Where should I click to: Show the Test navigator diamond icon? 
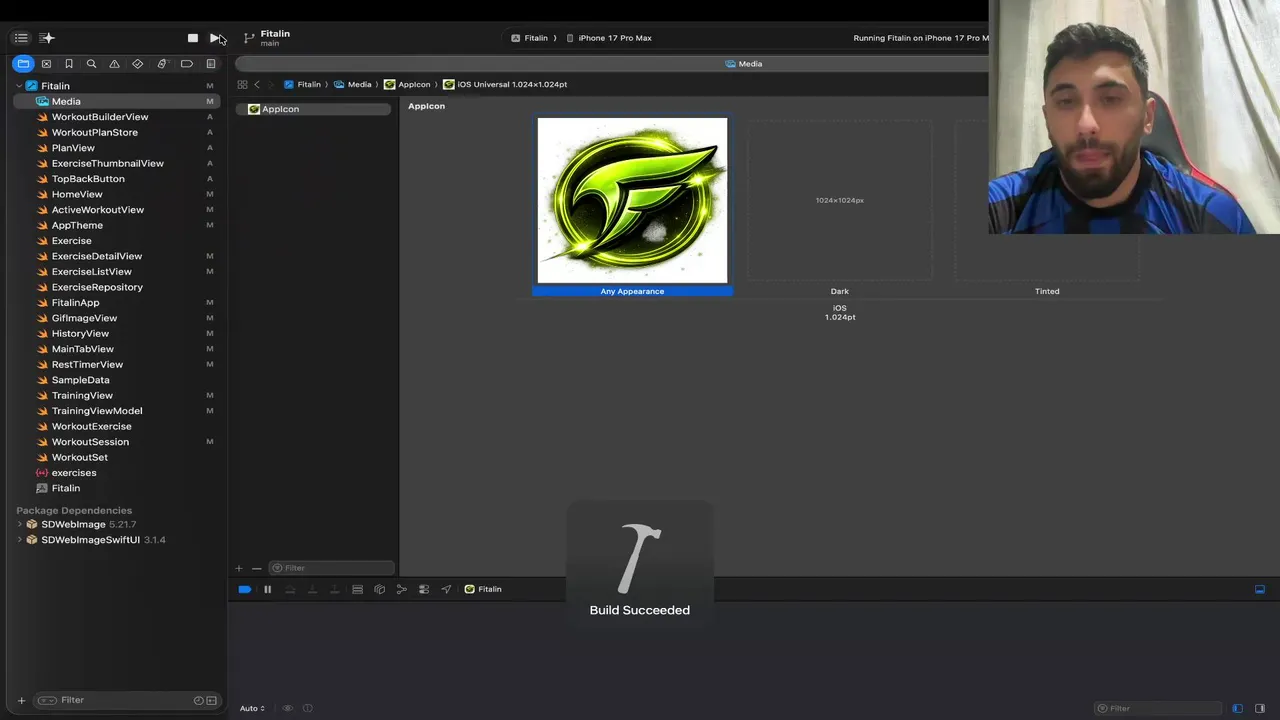point(138,64)
